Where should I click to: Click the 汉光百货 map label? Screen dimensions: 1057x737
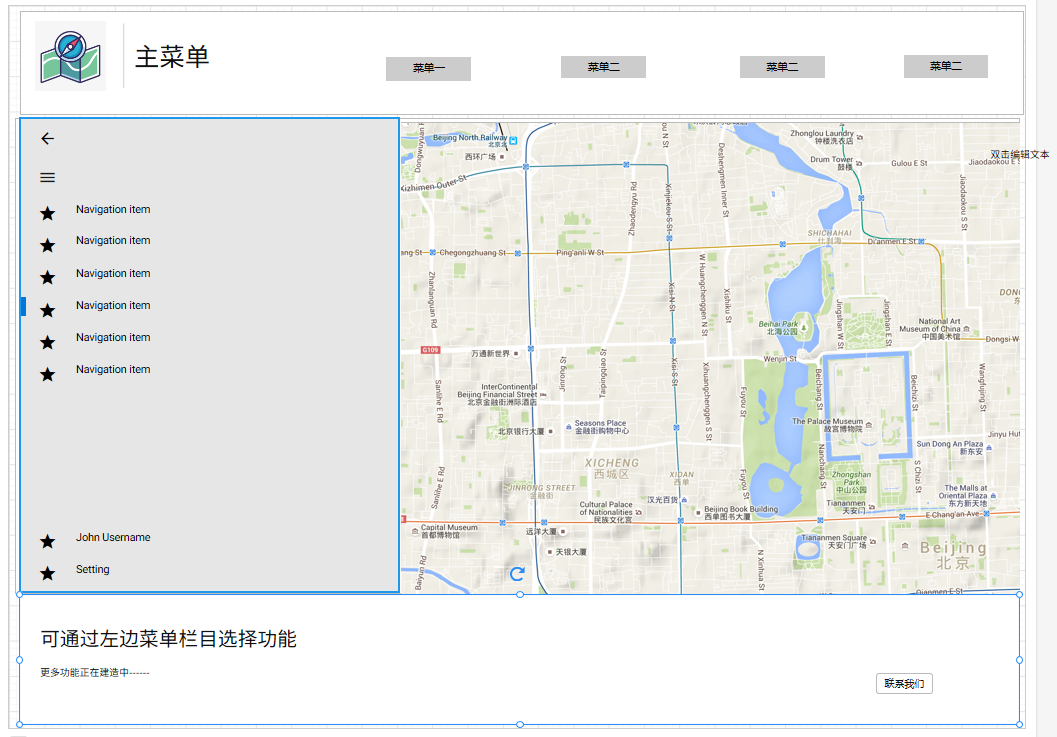click(x=663, y=500)
